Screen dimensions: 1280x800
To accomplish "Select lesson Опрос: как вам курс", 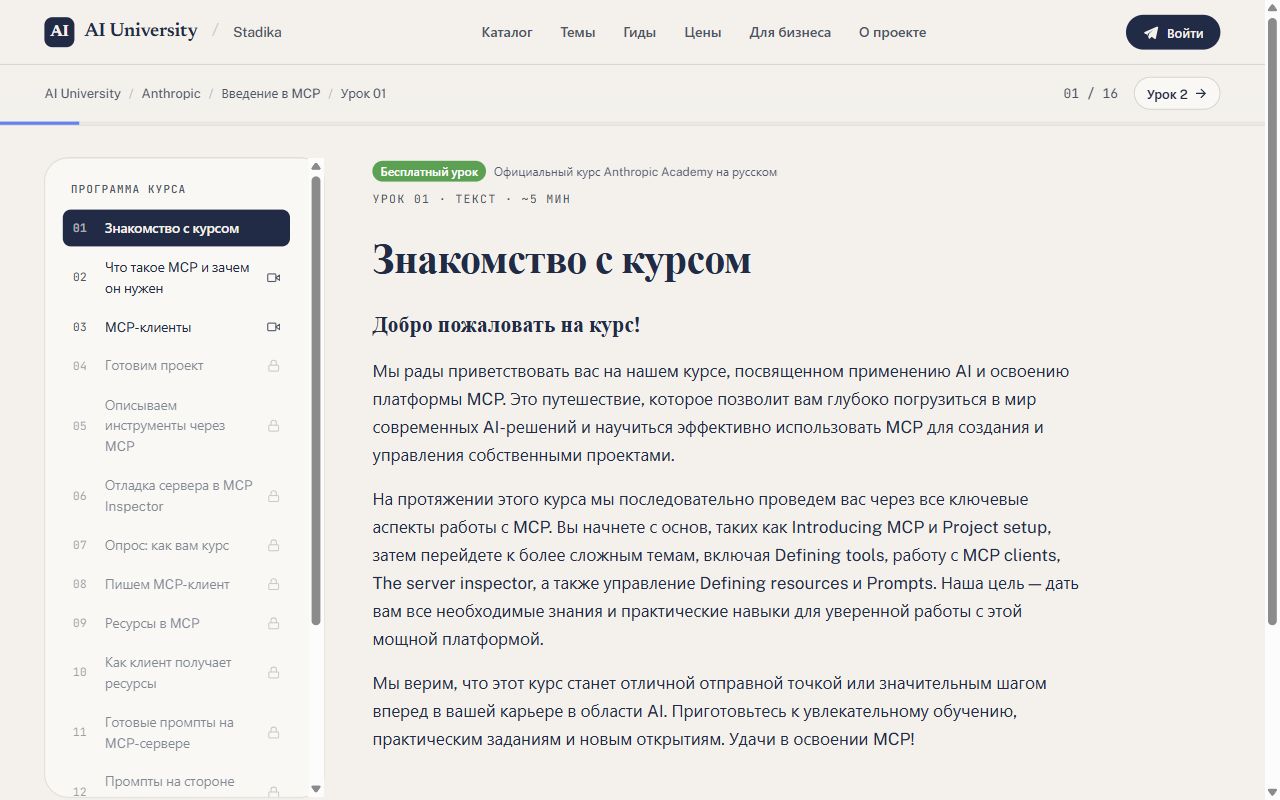I will click(176, 546).
